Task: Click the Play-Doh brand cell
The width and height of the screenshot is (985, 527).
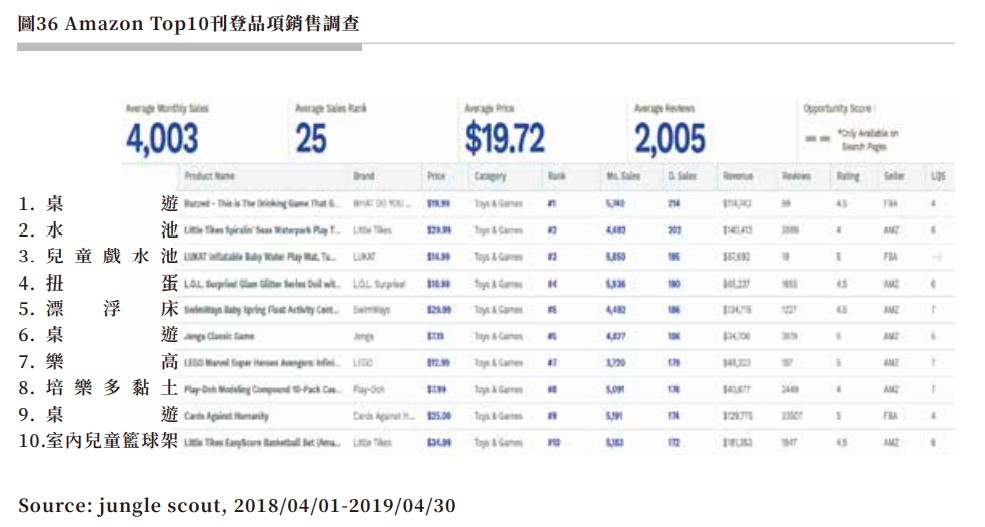Action: (x=369, y=389)
